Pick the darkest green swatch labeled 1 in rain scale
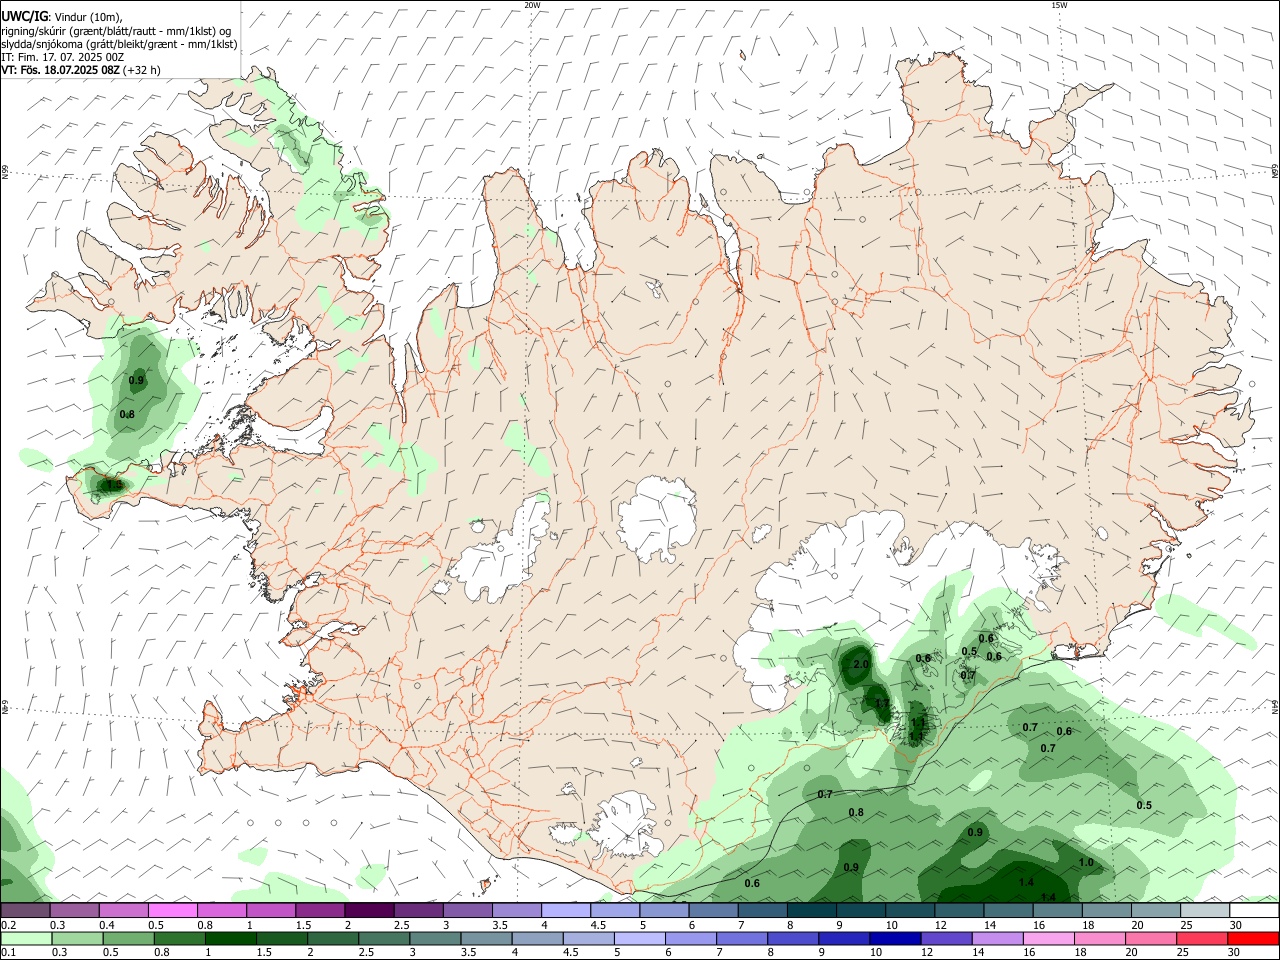Viewport: 1280px width, 960px height. 230,938
